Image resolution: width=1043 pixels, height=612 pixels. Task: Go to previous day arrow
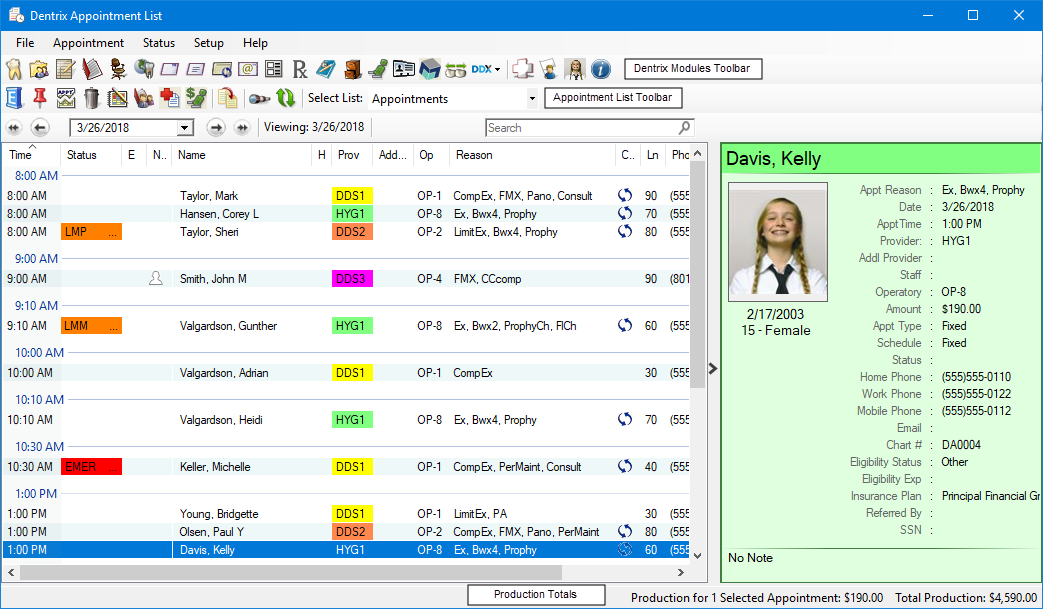[x=40, y=128]
